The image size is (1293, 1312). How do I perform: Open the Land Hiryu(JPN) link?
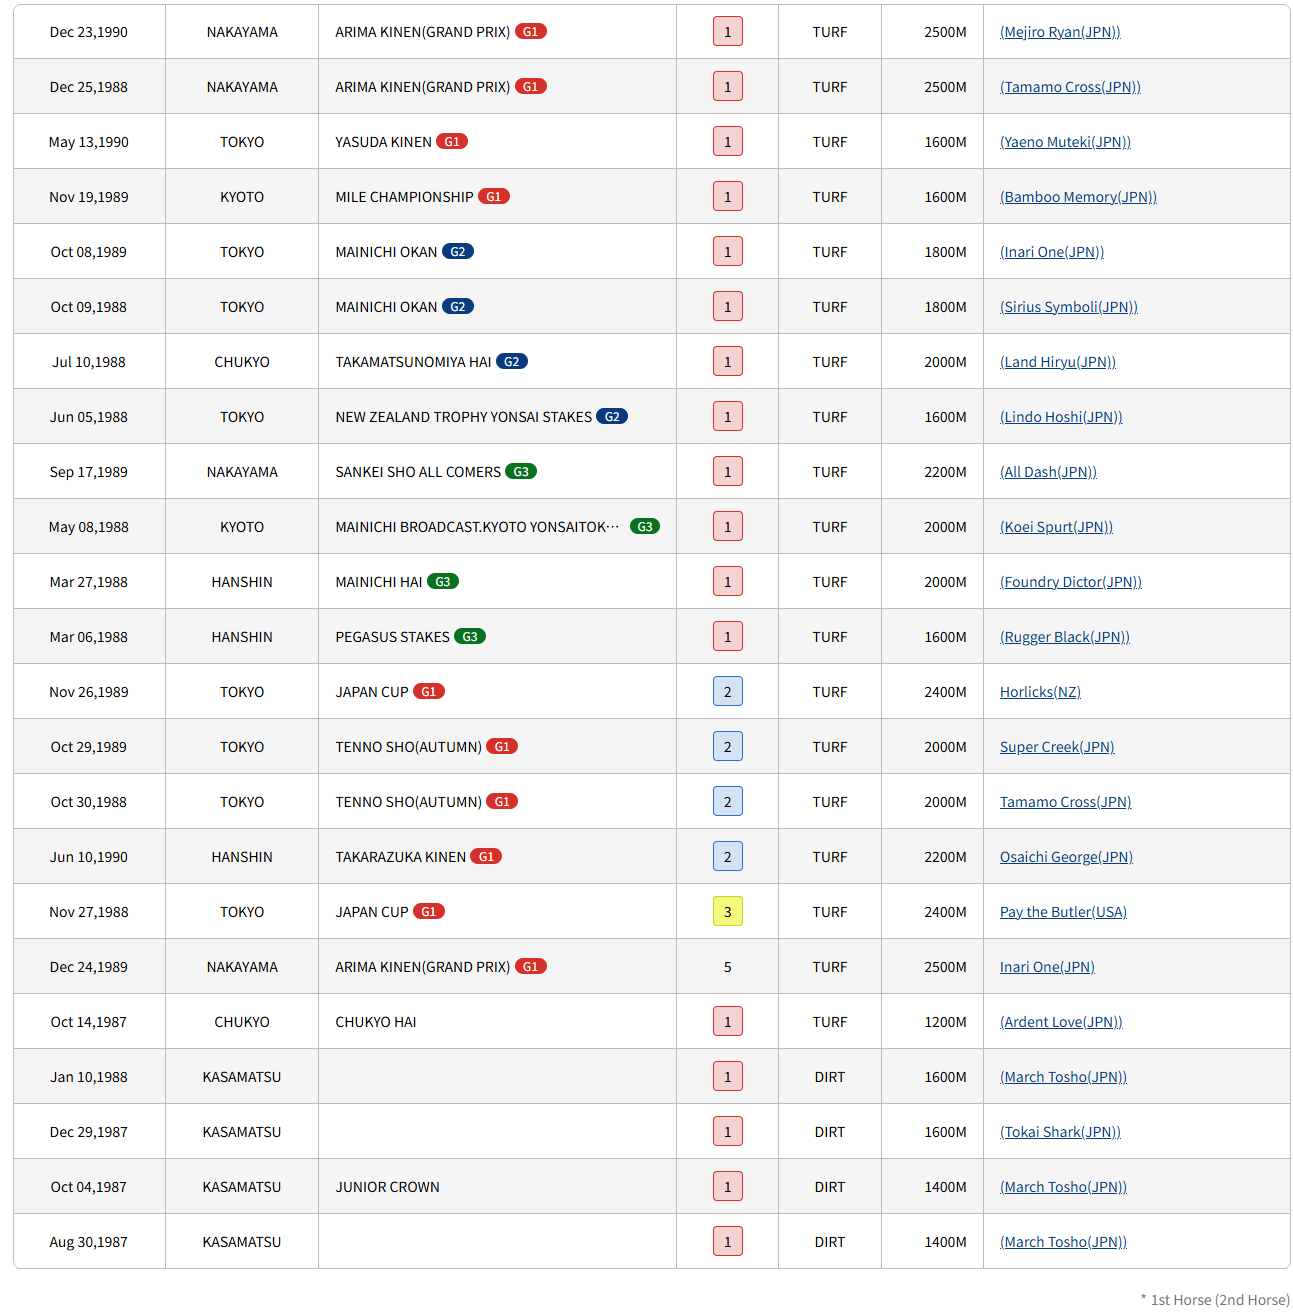(1058, 362)
